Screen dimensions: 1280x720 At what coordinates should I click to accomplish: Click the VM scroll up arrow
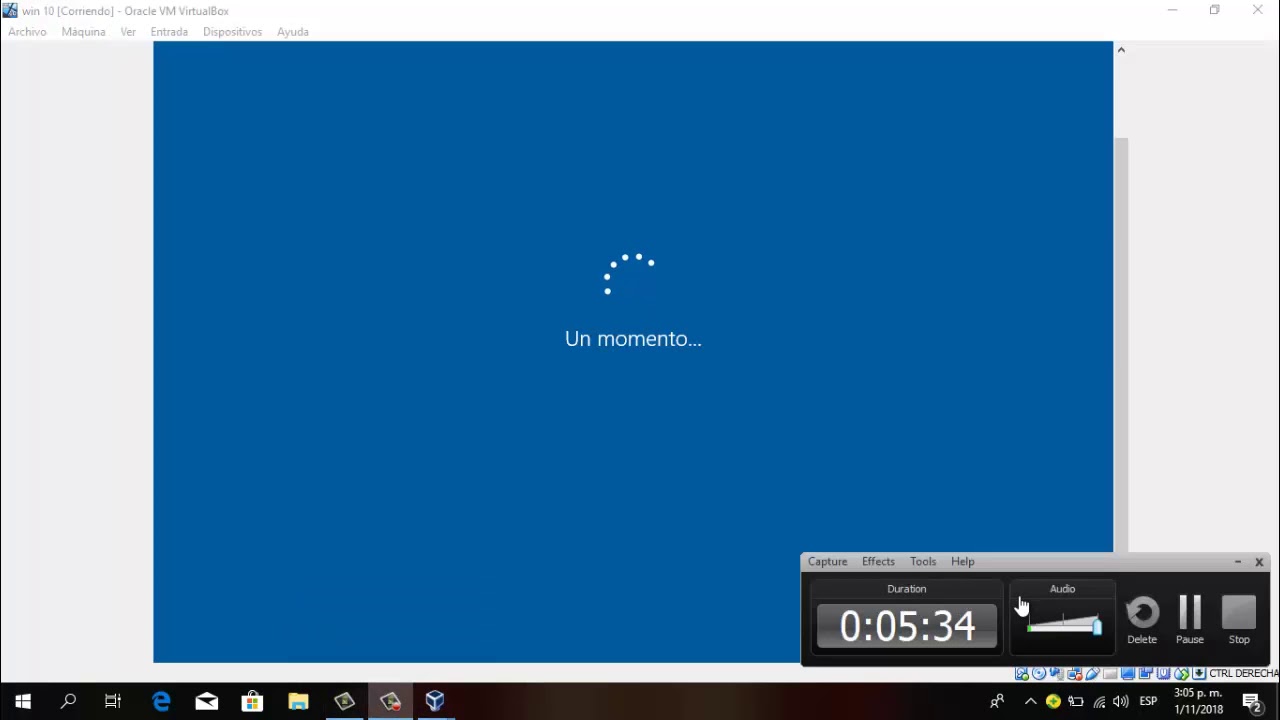click(x=1121, y=49)
